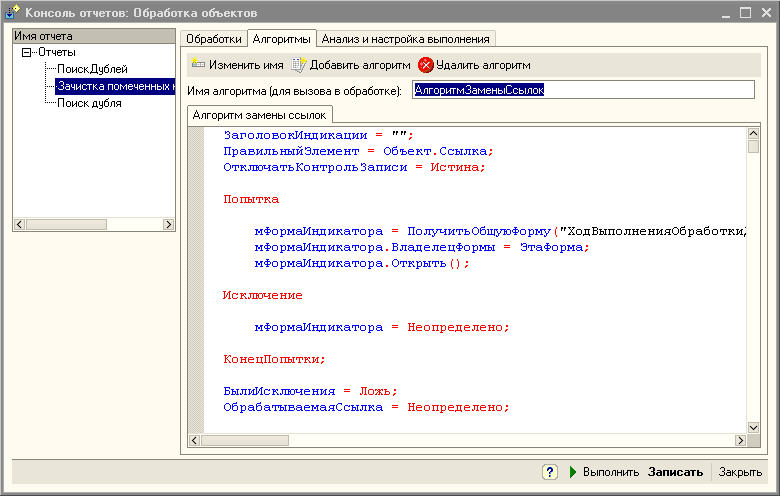This screenshot has height=496, width=780.
Task: Click the Имя алгоритма input field
Action: pyautogui.click(x=582, y=90)
